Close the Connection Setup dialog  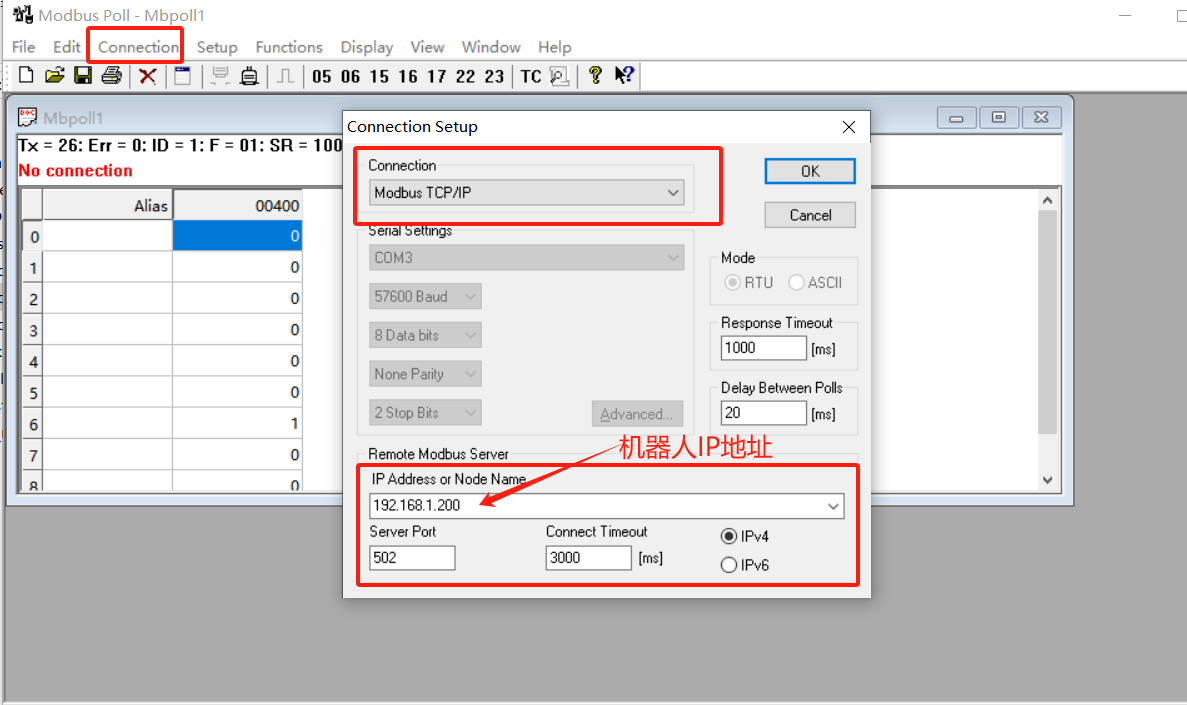[849, 127]
